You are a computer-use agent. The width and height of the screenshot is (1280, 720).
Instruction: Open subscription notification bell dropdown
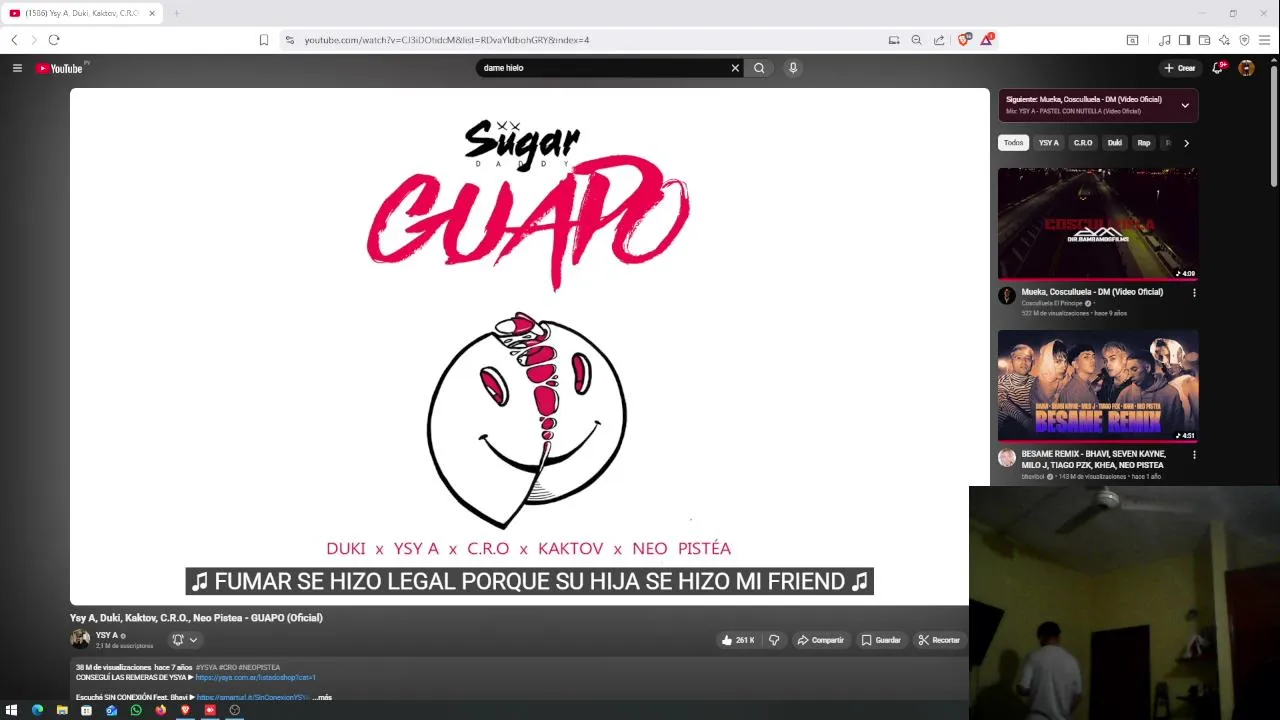pos(185,640)
